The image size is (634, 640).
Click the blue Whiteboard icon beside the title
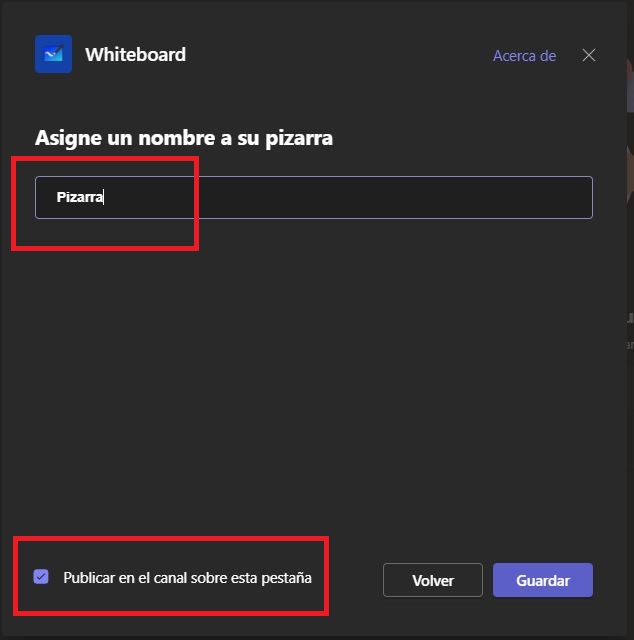(53, 55)
